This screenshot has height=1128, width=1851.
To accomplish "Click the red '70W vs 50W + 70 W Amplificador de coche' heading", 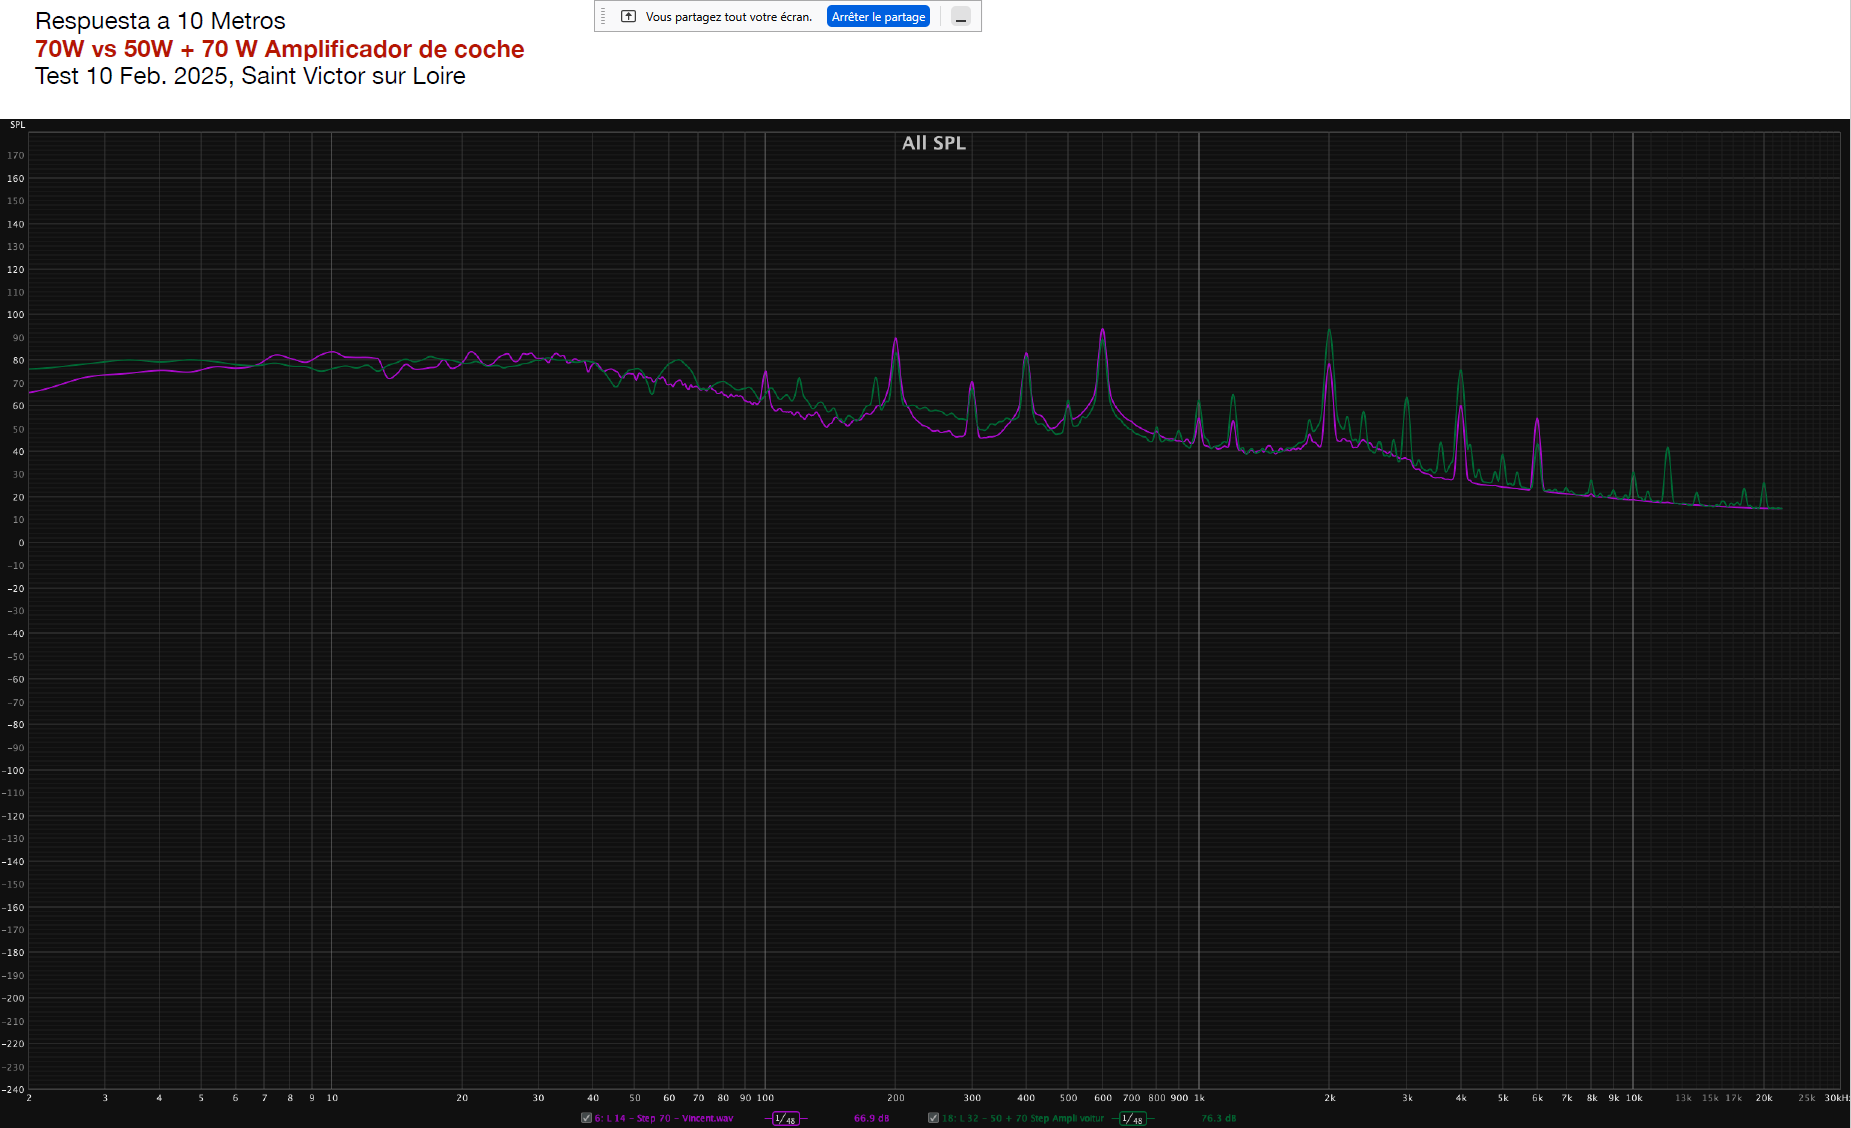I will pyautogui.click(x=279, y=49).
